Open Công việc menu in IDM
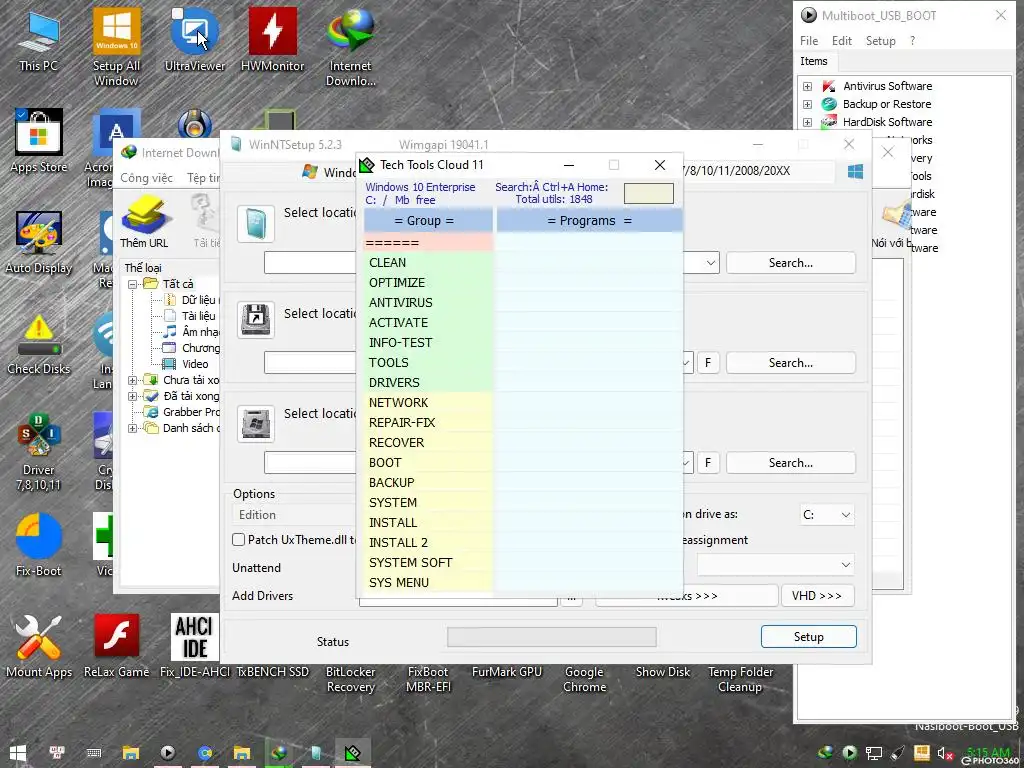 pyautogui.click(x=146, y=178)
